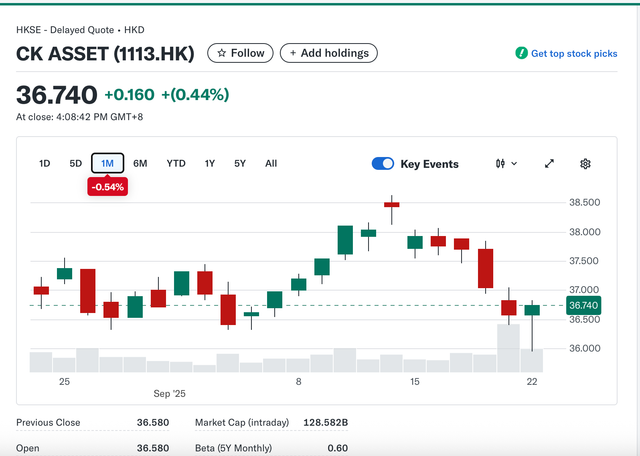Expand chart to fullscreen with arrows icon
Image resolution: width=640 pixels, height=456 pixels.
549,164
